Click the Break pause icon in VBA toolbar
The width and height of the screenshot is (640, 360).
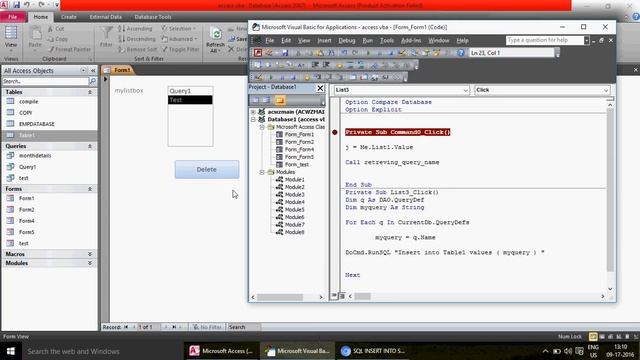pyautogui.click(x=380, y=53)
